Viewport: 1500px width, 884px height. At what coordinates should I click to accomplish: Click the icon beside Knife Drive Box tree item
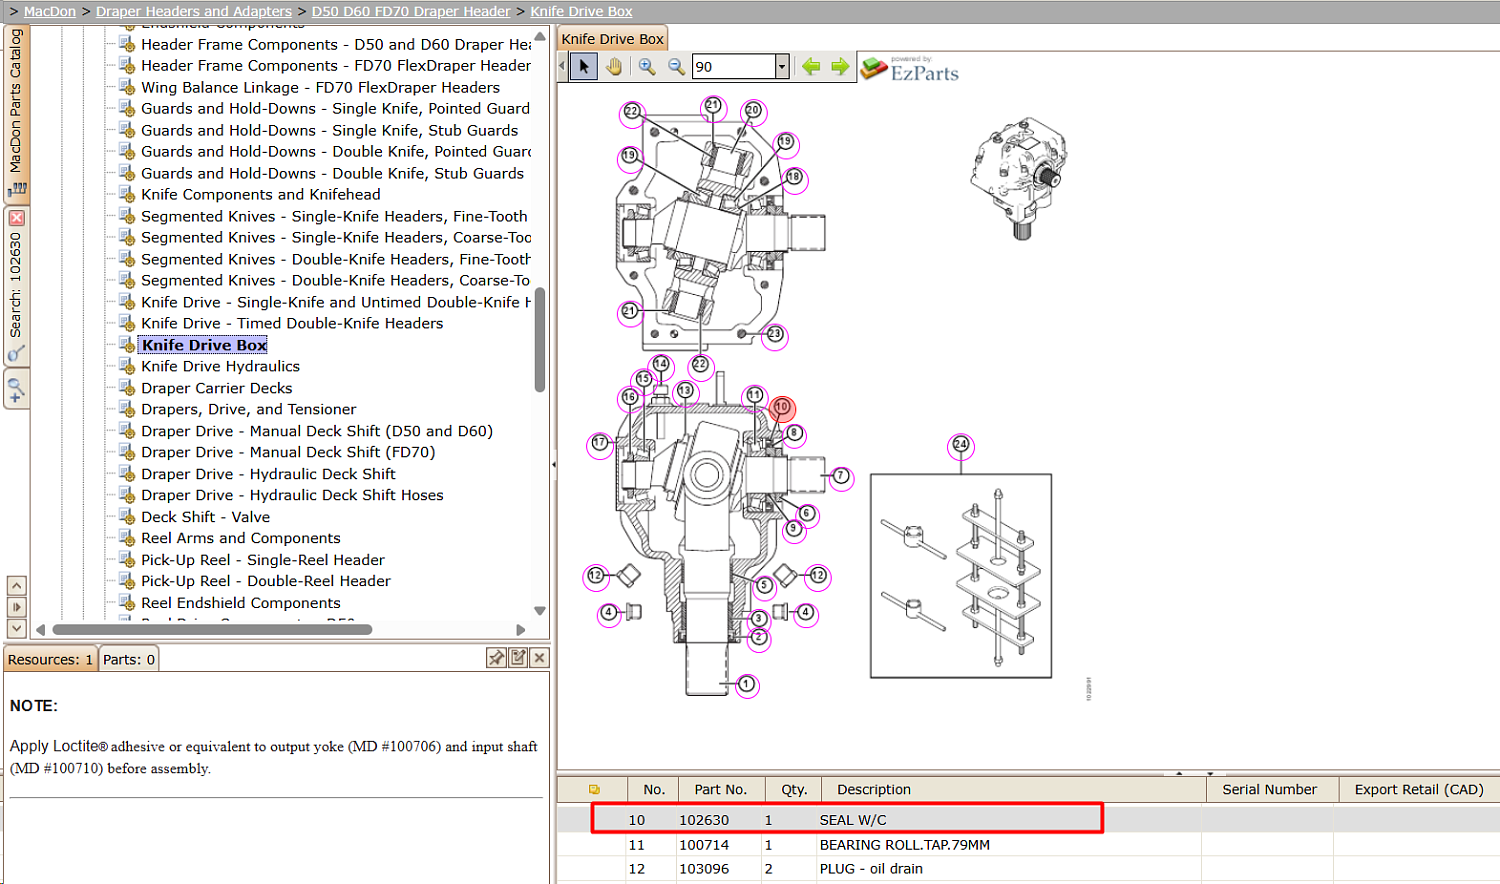pyautogui.click(x=127, y=345)
